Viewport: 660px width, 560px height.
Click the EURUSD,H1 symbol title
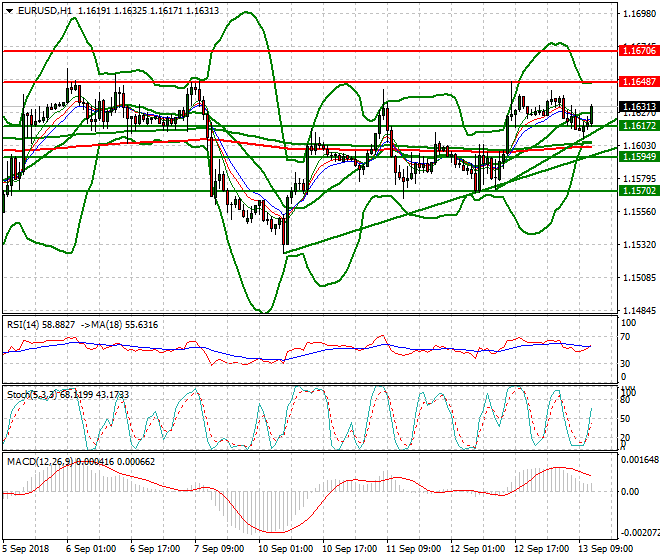41,10
